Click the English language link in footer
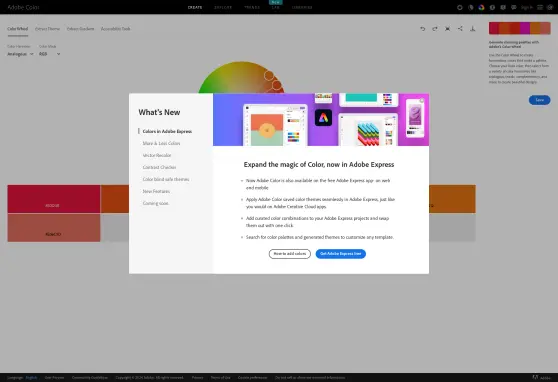 tap(31, 378)
